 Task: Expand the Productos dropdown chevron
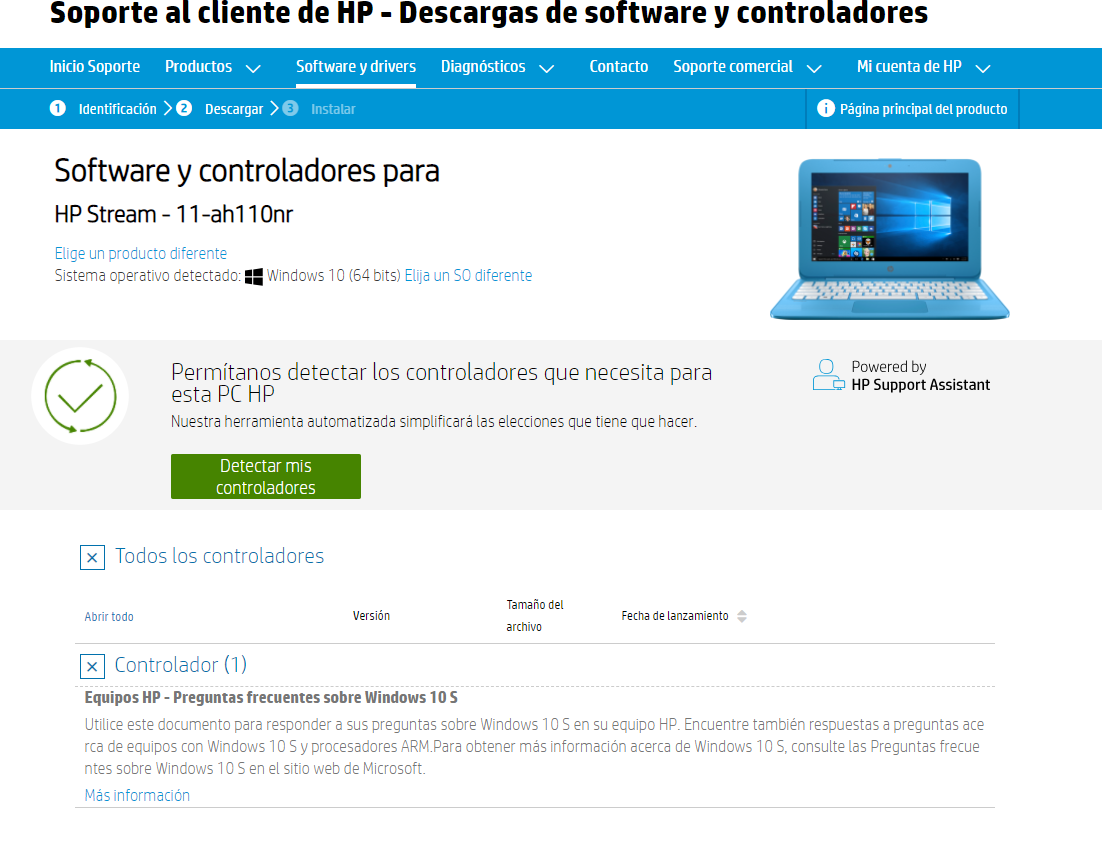point(253,68)
